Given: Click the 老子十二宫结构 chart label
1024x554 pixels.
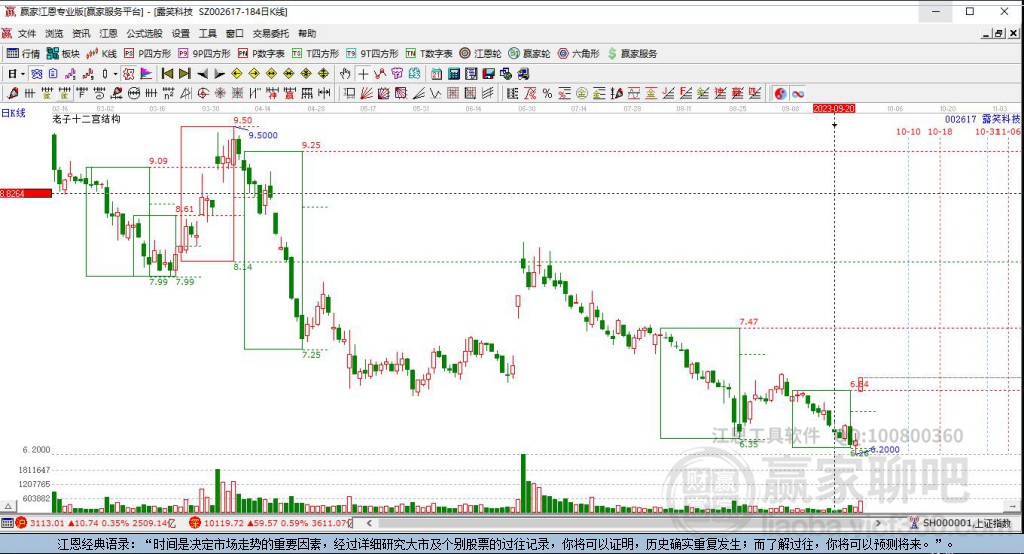Looking at the screenshot, I should click(x=86, y=119).
